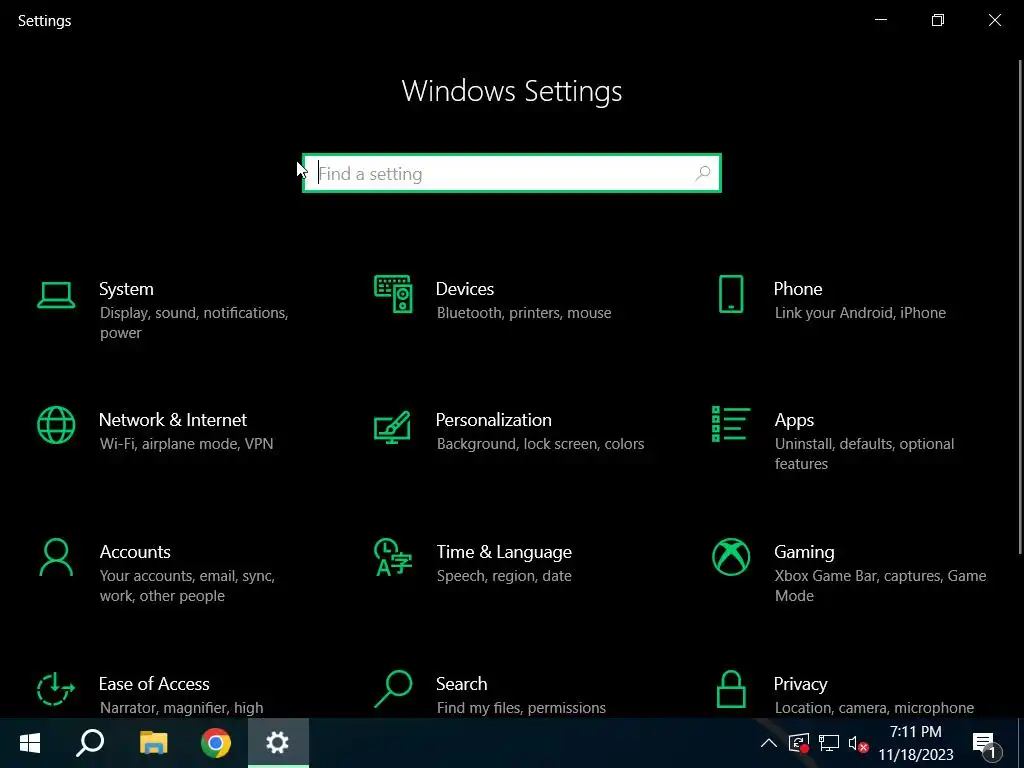Open the Search magnifier category icon

click(x=393, y=689)
